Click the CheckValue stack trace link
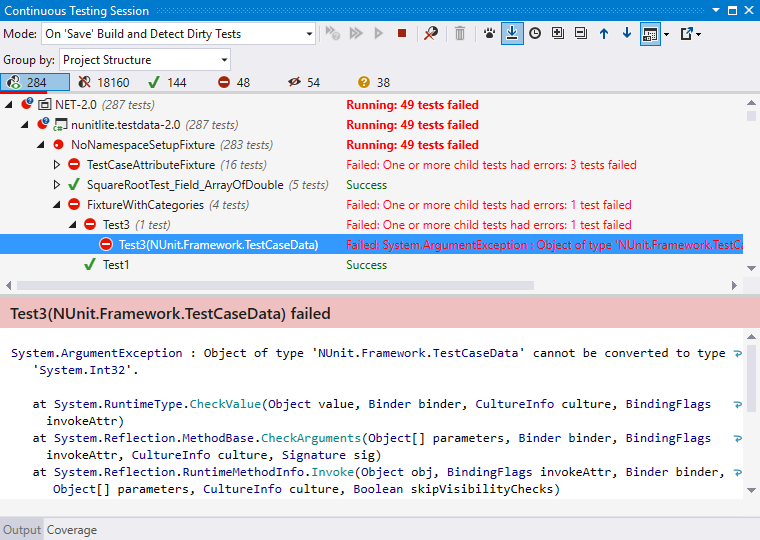Screen dimensions: 760x540 [225, 404]
